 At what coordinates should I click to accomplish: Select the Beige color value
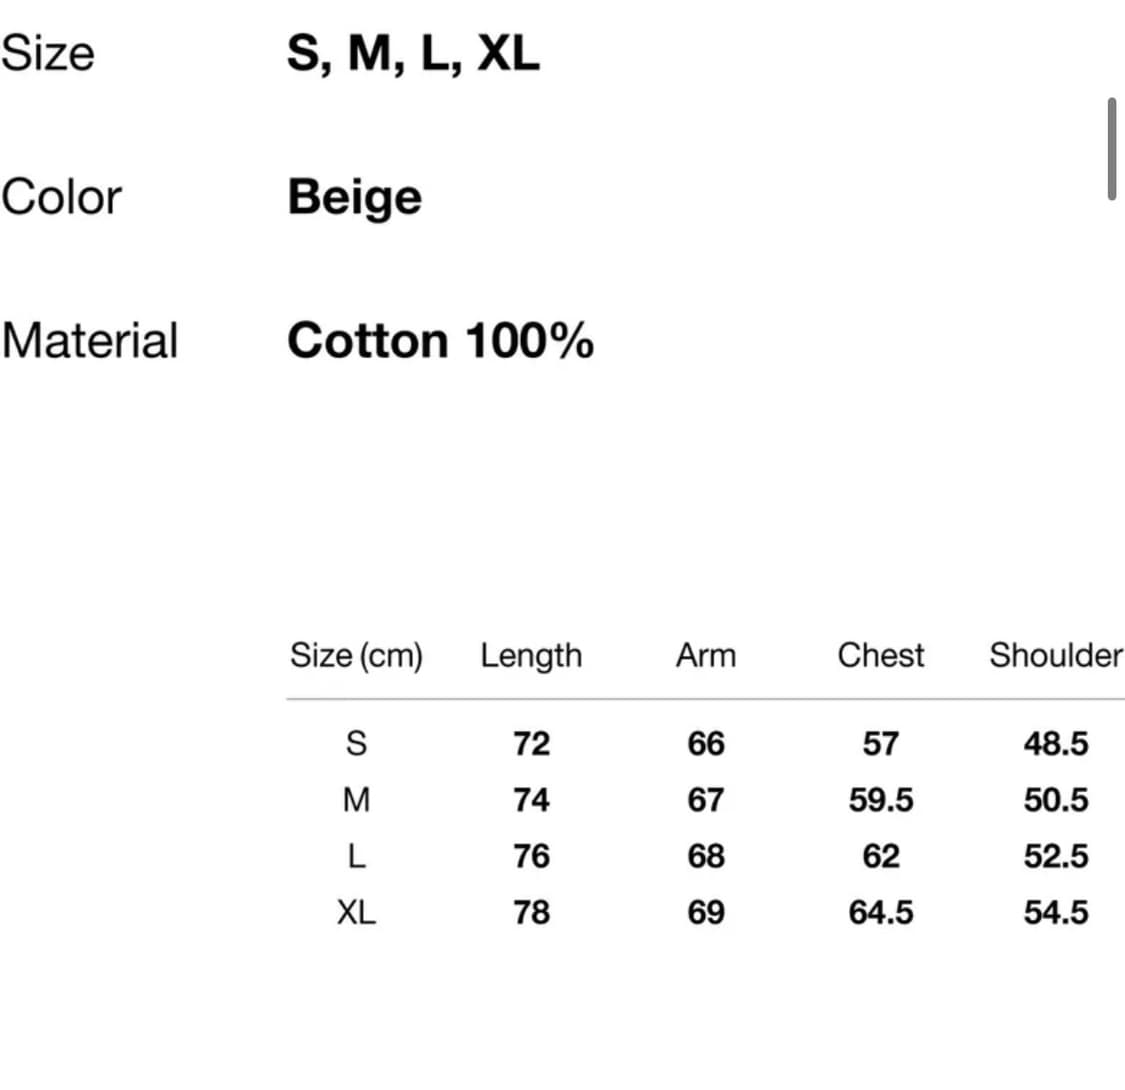tap(354, 197)
